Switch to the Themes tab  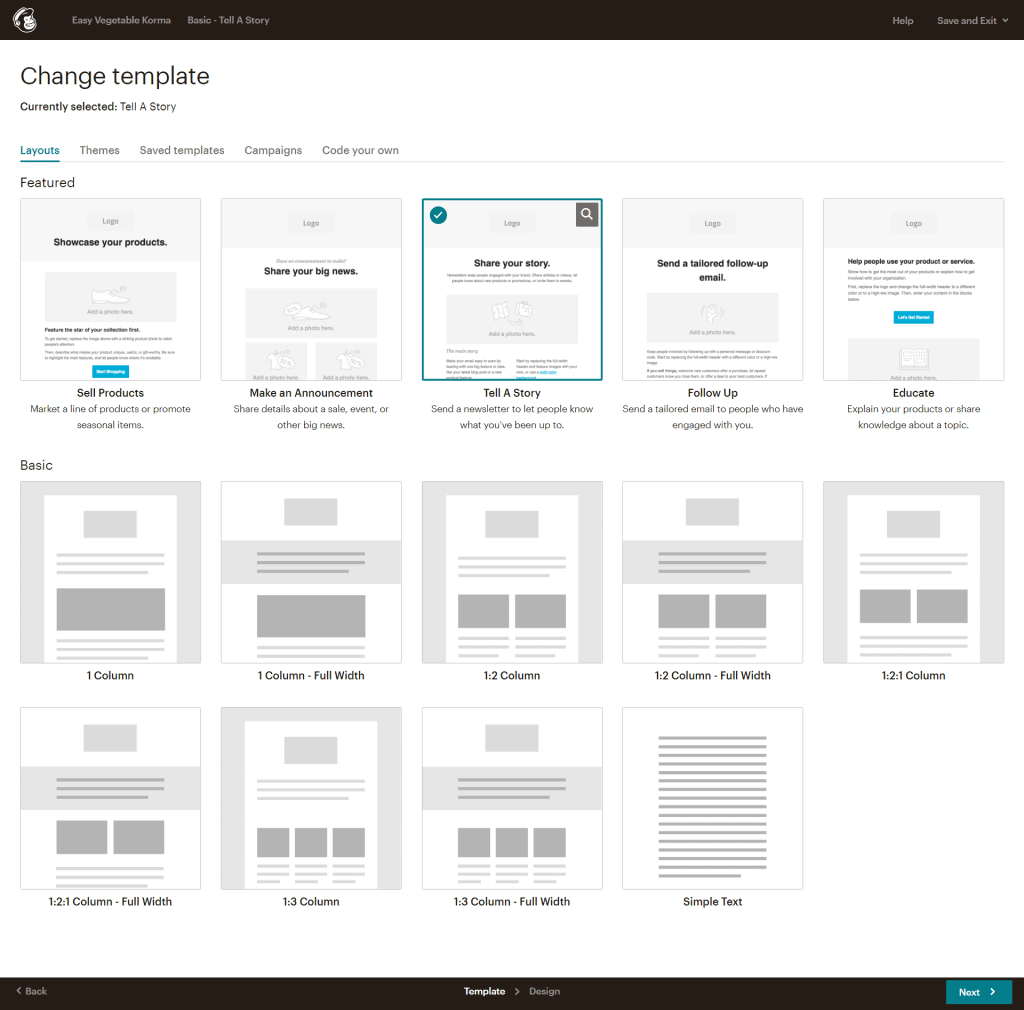(99, 150)
